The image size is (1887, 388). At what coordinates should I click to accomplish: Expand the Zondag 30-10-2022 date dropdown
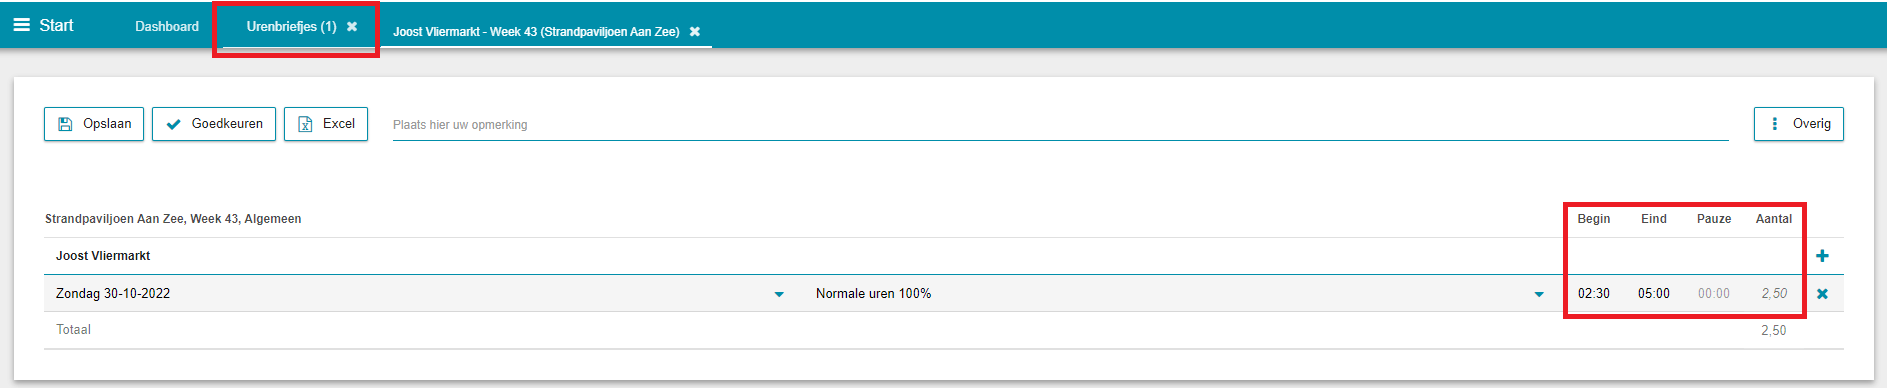(x=779, y=294)
